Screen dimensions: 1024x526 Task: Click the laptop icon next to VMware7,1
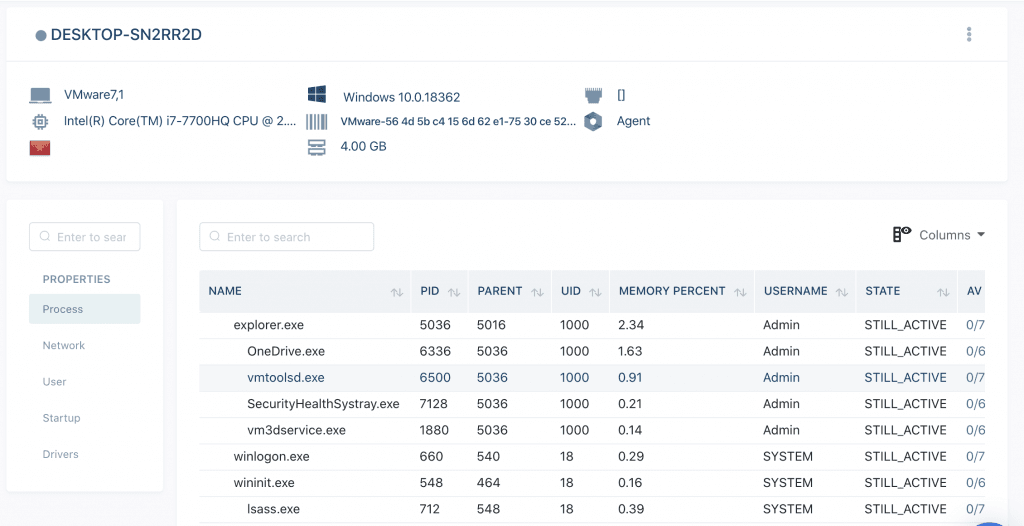40,95
